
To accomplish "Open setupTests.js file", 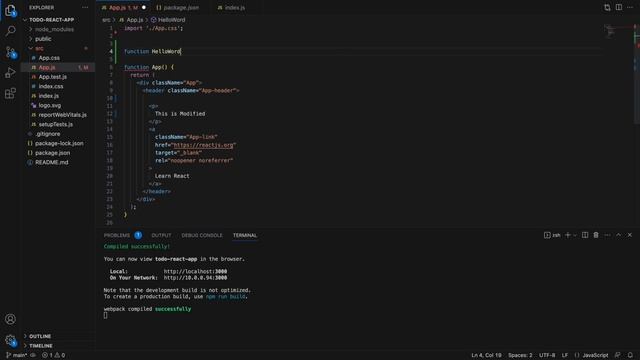I will (x=56, y=124).
